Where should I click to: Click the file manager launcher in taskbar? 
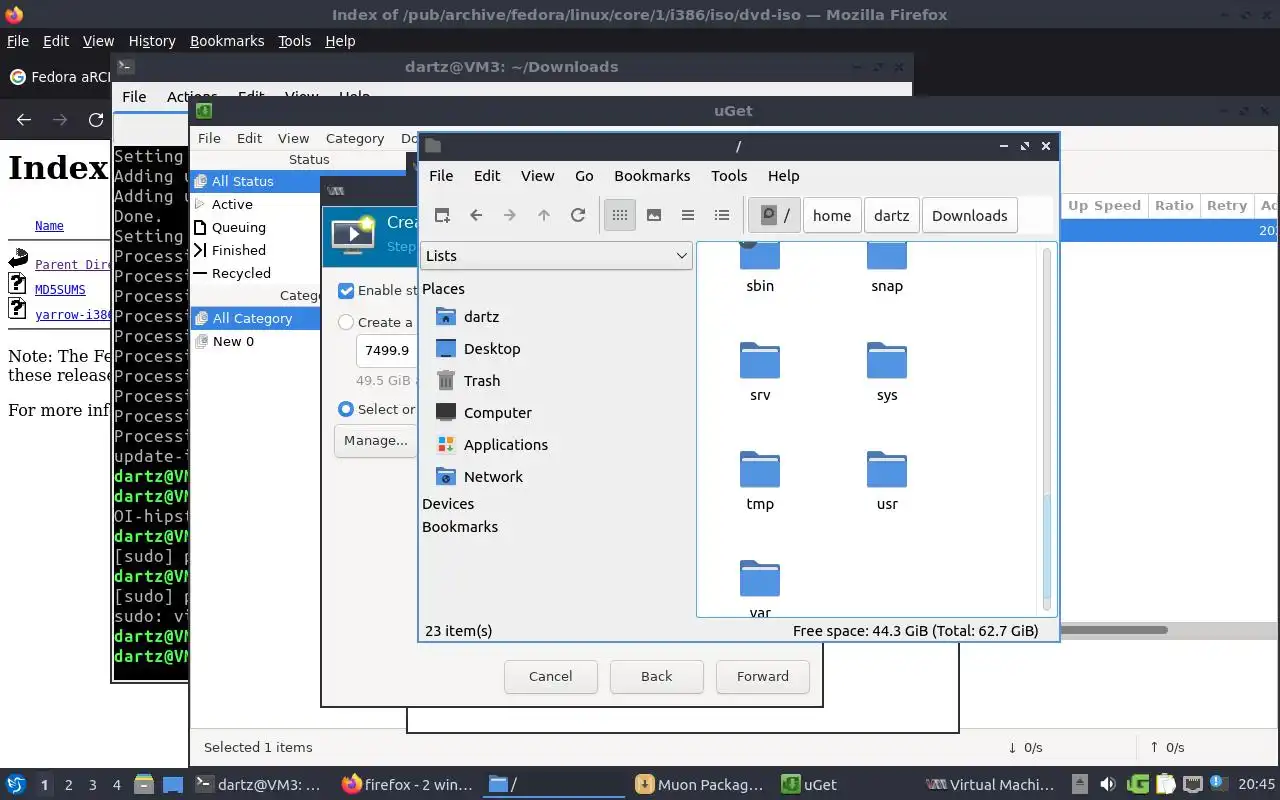[144, 785]
